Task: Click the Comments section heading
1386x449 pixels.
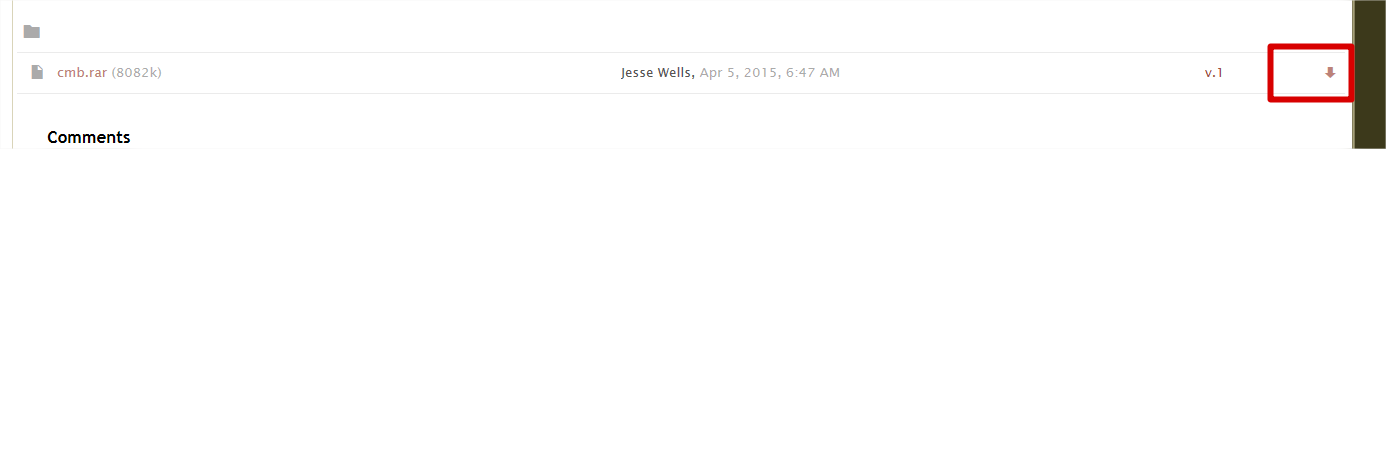Action: point(88,137)
